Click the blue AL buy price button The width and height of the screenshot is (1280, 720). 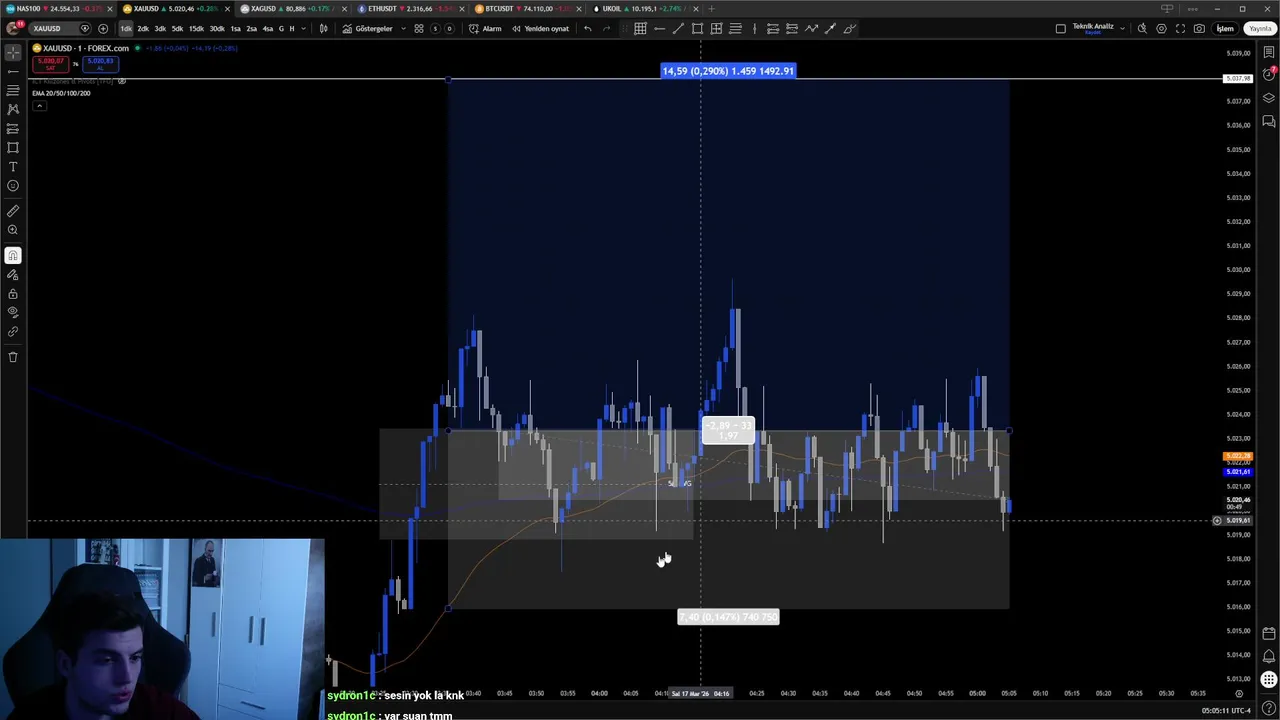pyautogui.click(x=100, y=64)
